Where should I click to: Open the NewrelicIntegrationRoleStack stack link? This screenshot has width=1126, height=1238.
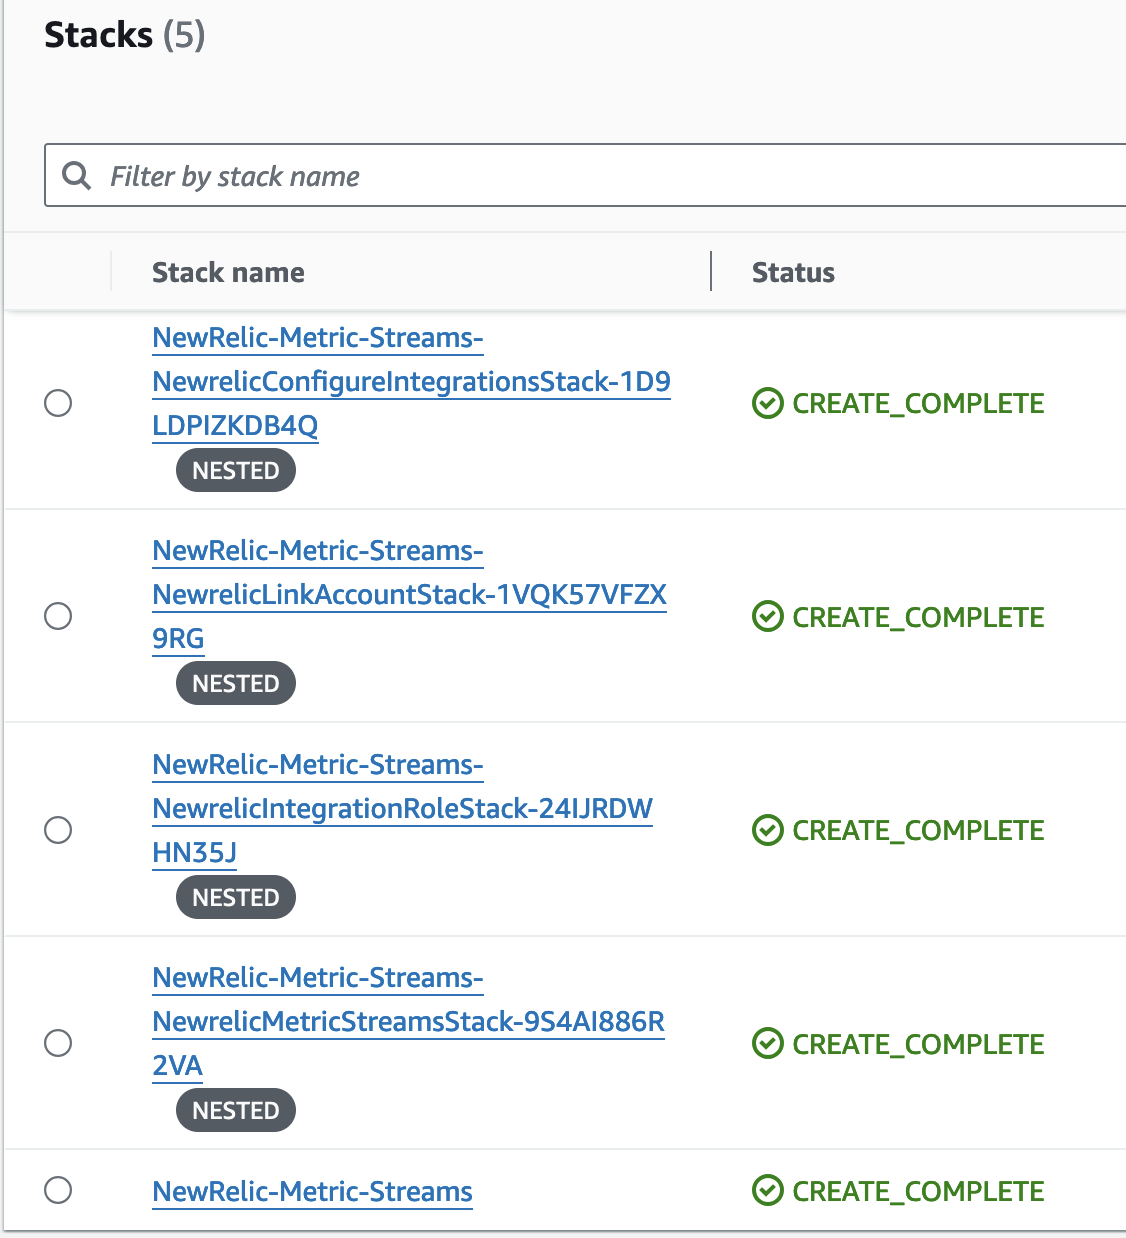pos(401,809)
